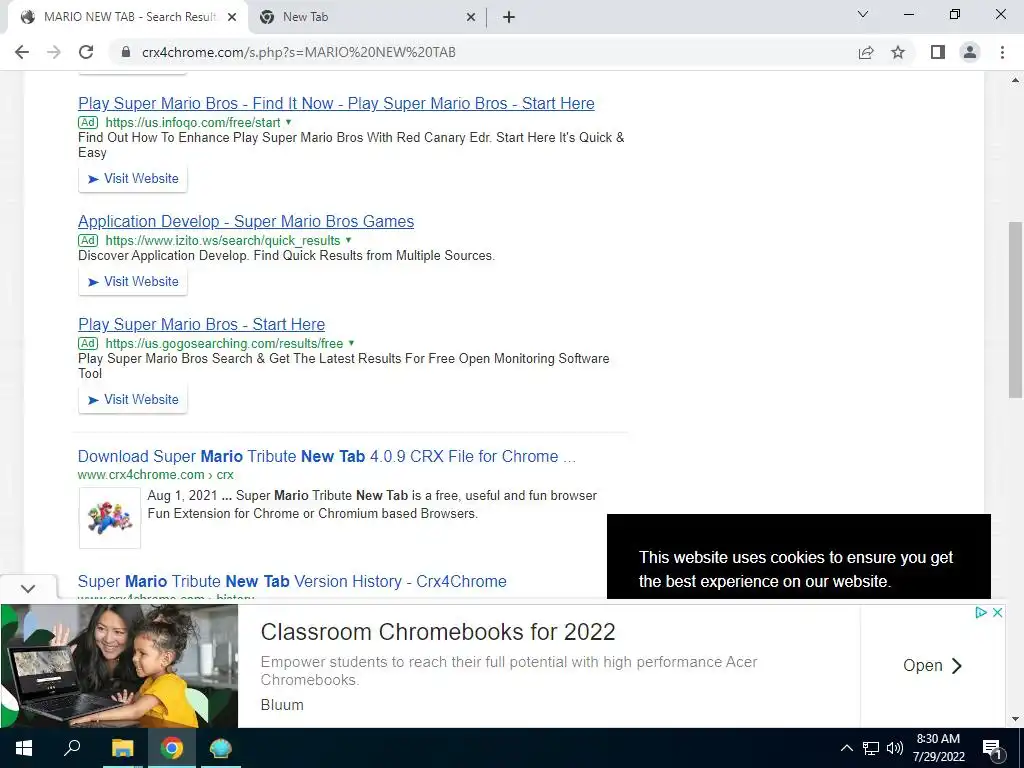Click Visit Website under the infoqo ad
1024x768 pixels.
[133, 178]
